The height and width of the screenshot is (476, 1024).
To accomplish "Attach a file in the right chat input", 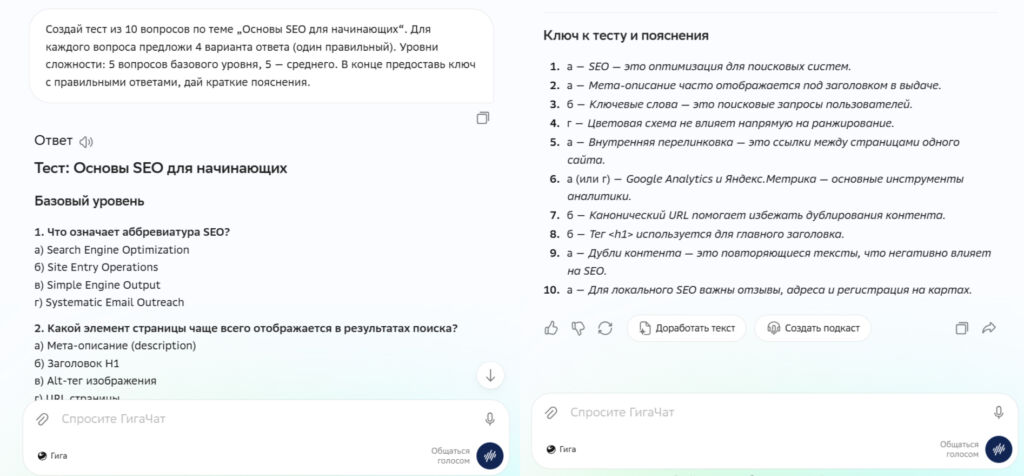I will point(551,412).
